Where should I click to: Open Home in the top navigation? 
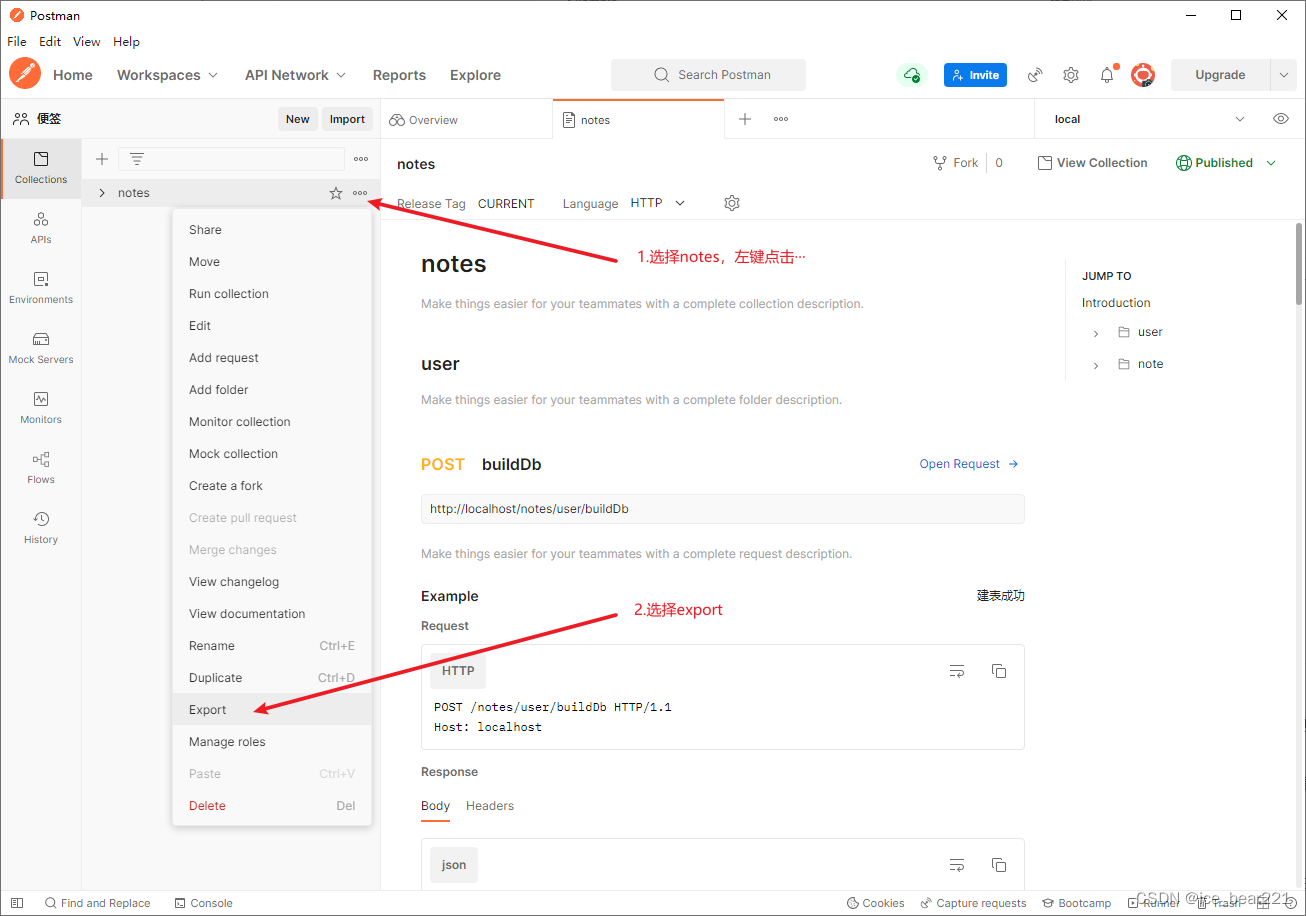pyautogui.click(x=73, y=75)
